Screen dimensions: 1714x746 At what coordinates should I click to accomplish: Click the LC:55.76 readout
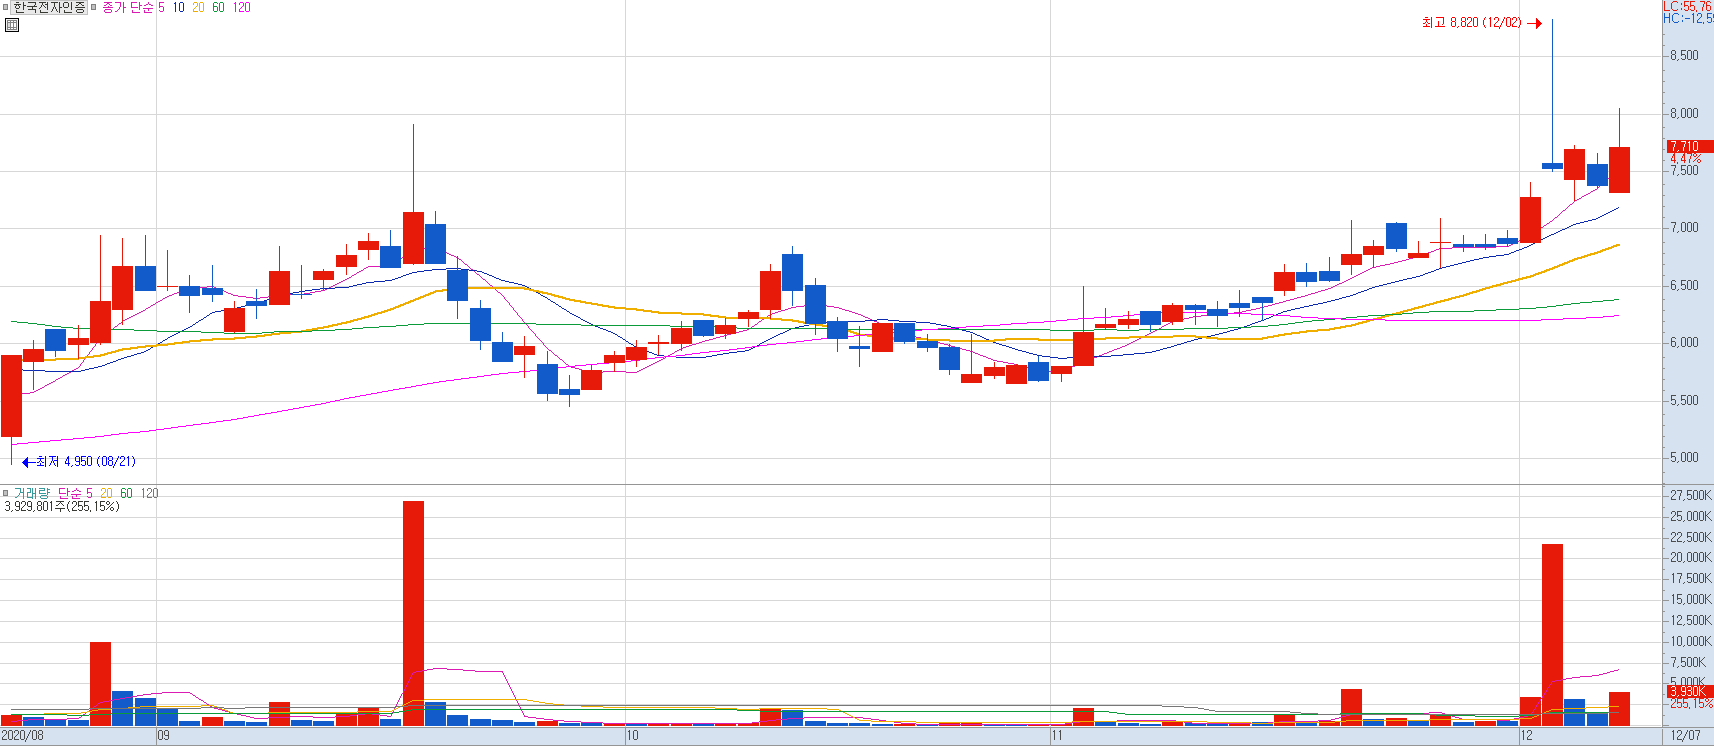1688,6
